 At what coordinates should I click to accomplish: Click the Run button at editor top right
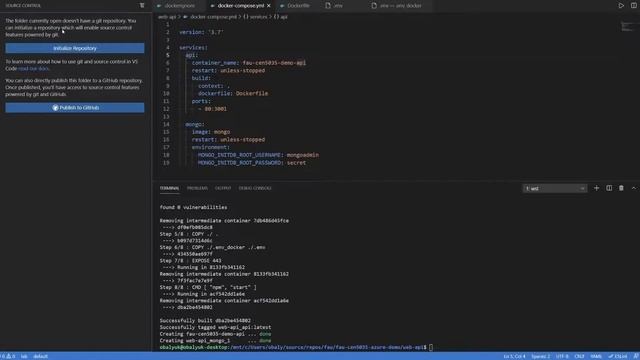coord(621,6)
